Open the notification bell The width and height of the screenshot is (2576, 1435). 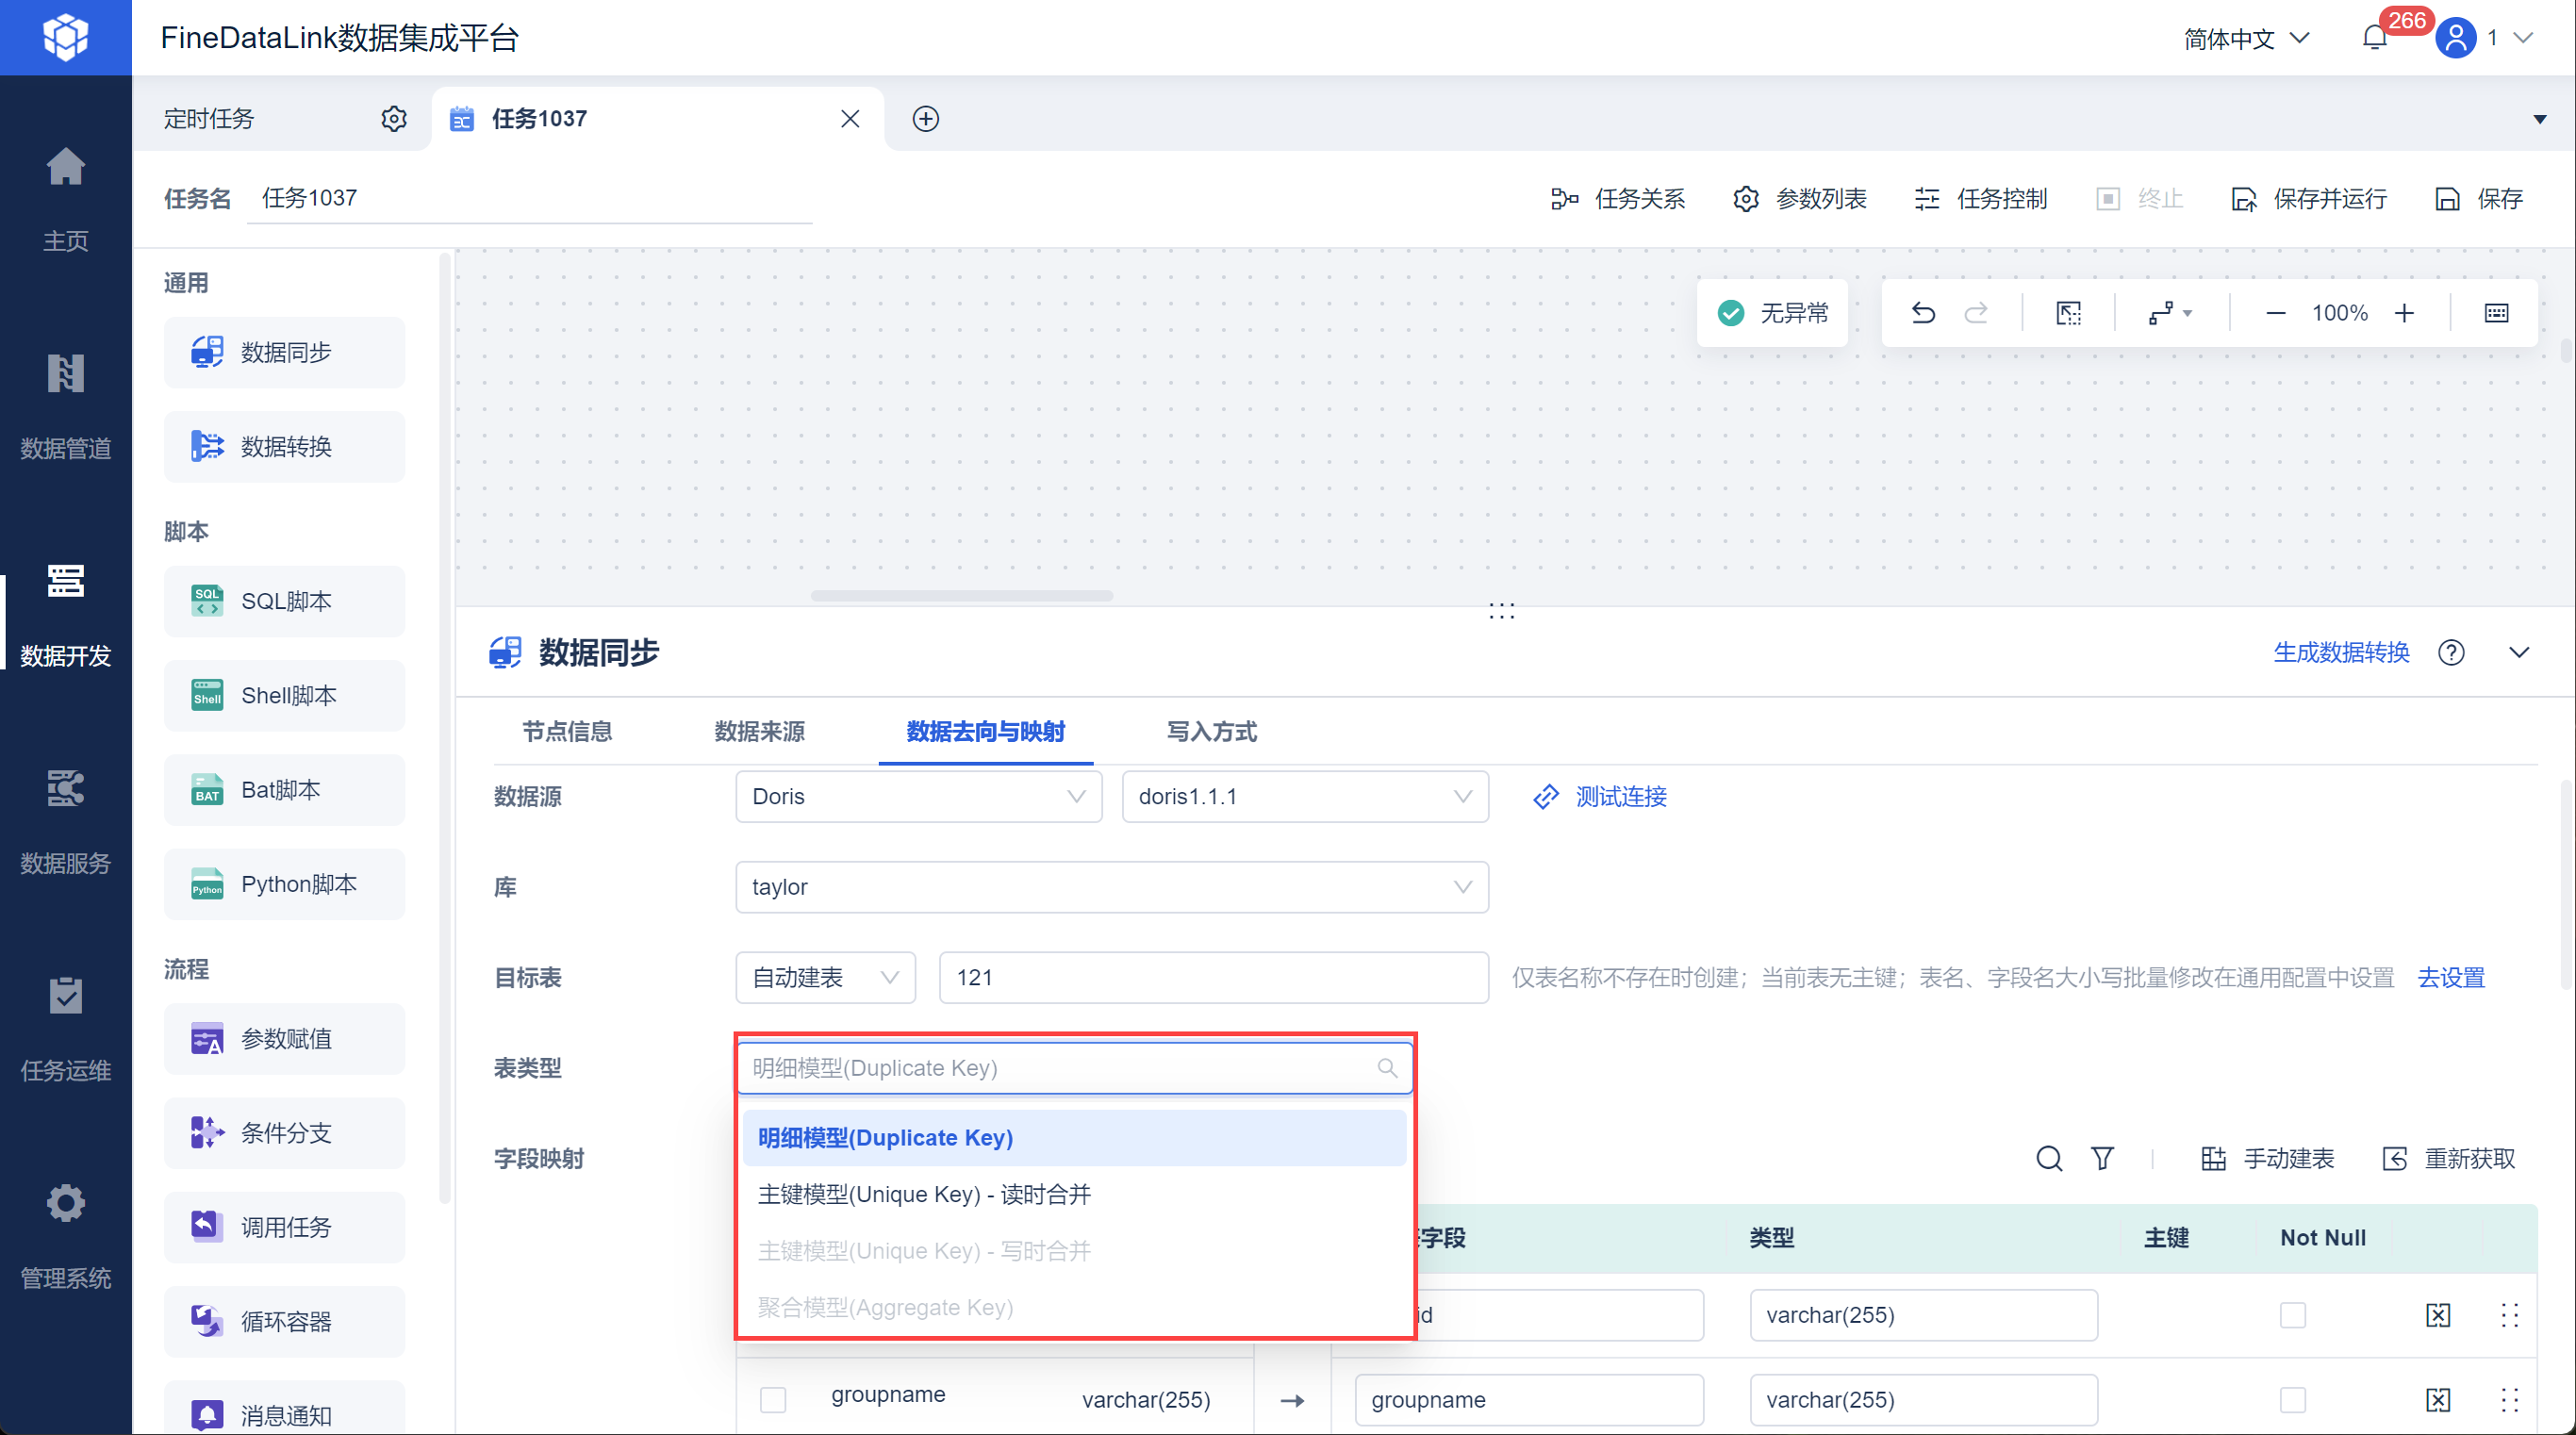point(2375,38)
